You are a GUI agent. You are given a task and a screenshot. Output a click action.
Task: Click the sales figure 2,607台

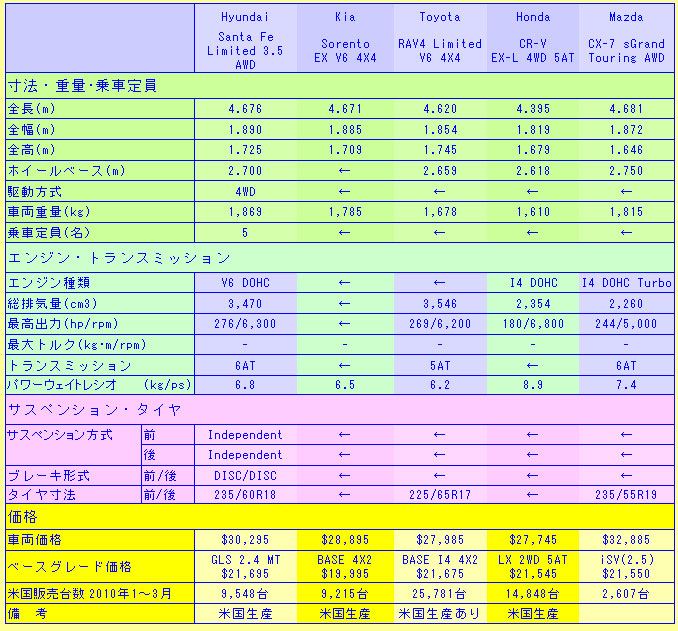[626, 594]
